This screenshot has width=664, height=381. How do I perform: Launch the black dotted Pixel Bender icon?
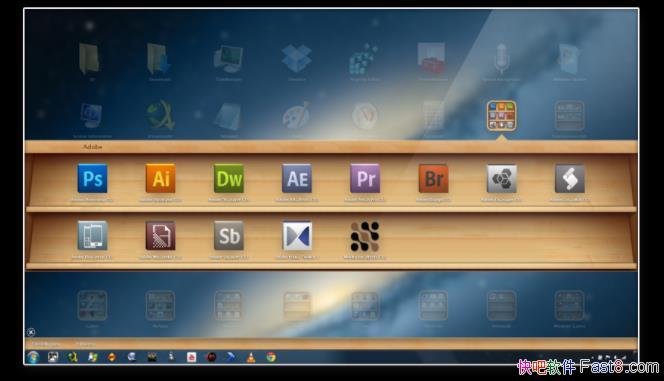365,236
